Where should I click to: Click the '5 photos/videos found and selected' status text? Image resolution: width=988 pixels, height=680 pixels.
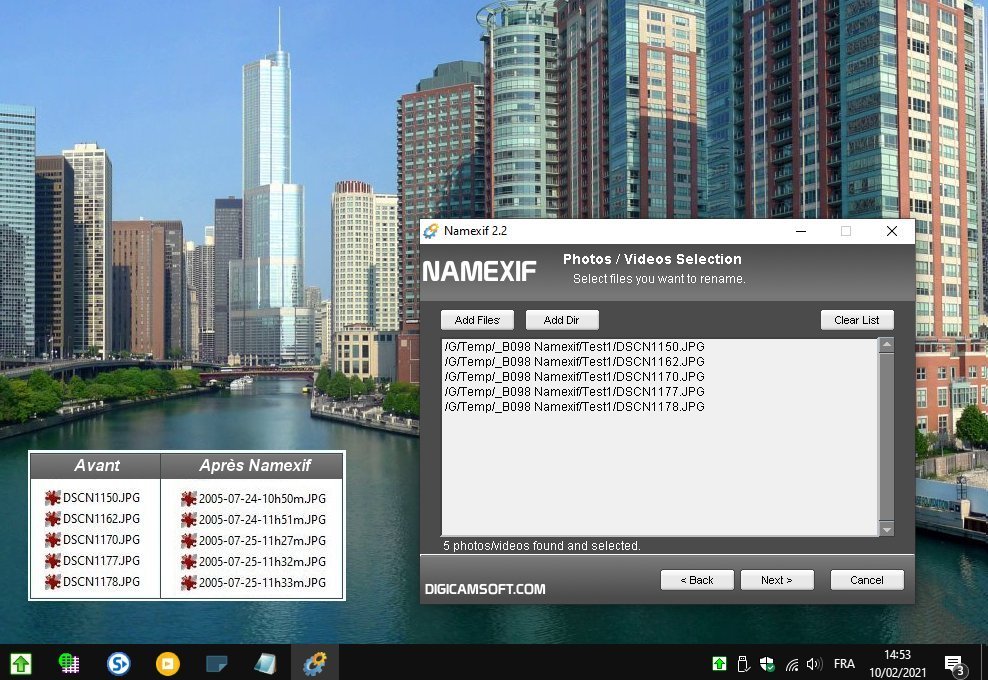point(541,546)
